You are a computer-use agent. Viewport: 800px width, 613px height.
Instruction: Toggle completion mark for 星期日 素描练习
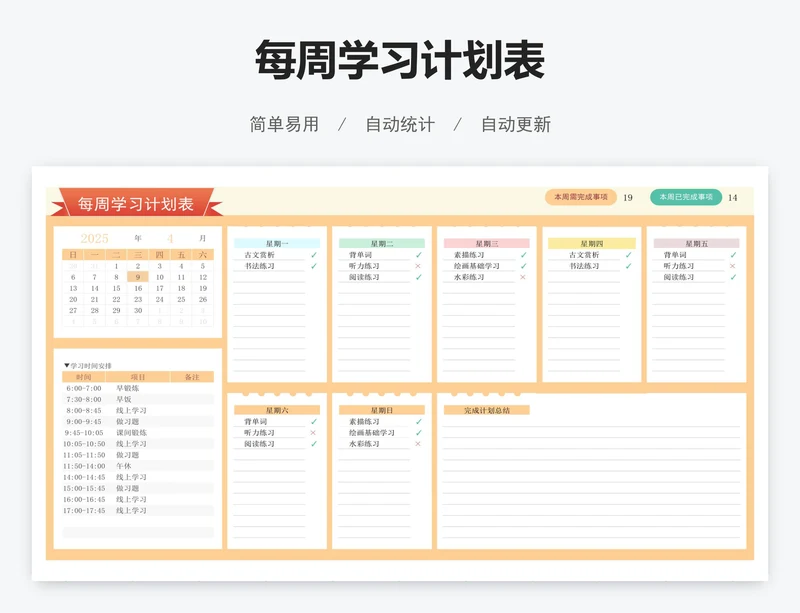[x=419, y=422]
